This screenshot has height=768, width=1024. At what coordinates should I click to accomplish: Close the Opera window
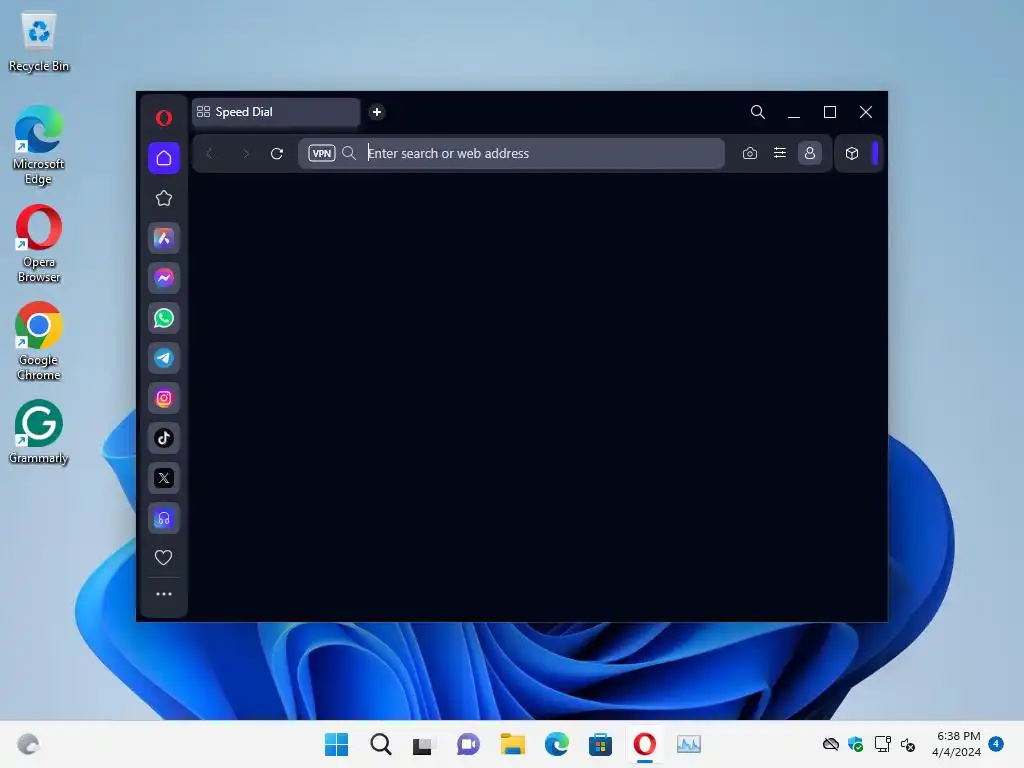(x=866, y=112)
